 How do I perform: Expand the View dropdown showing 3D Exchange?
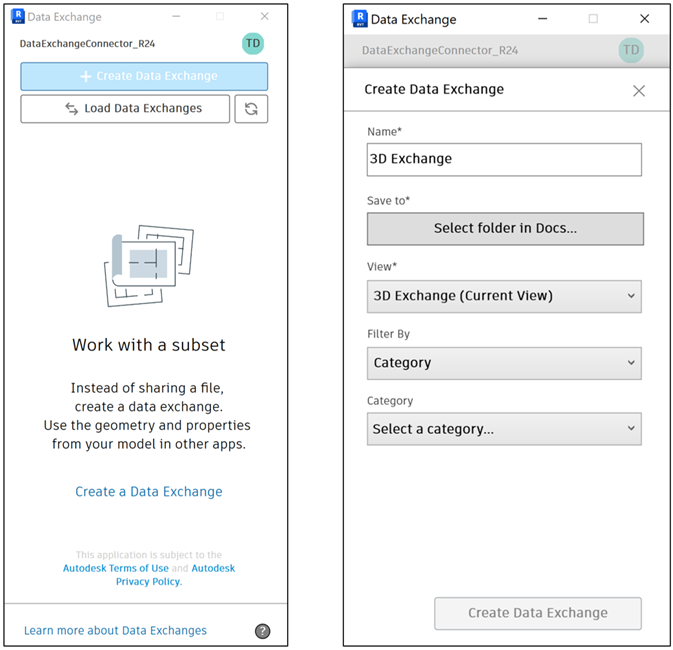pyautogui.click(x=504, y=296)
